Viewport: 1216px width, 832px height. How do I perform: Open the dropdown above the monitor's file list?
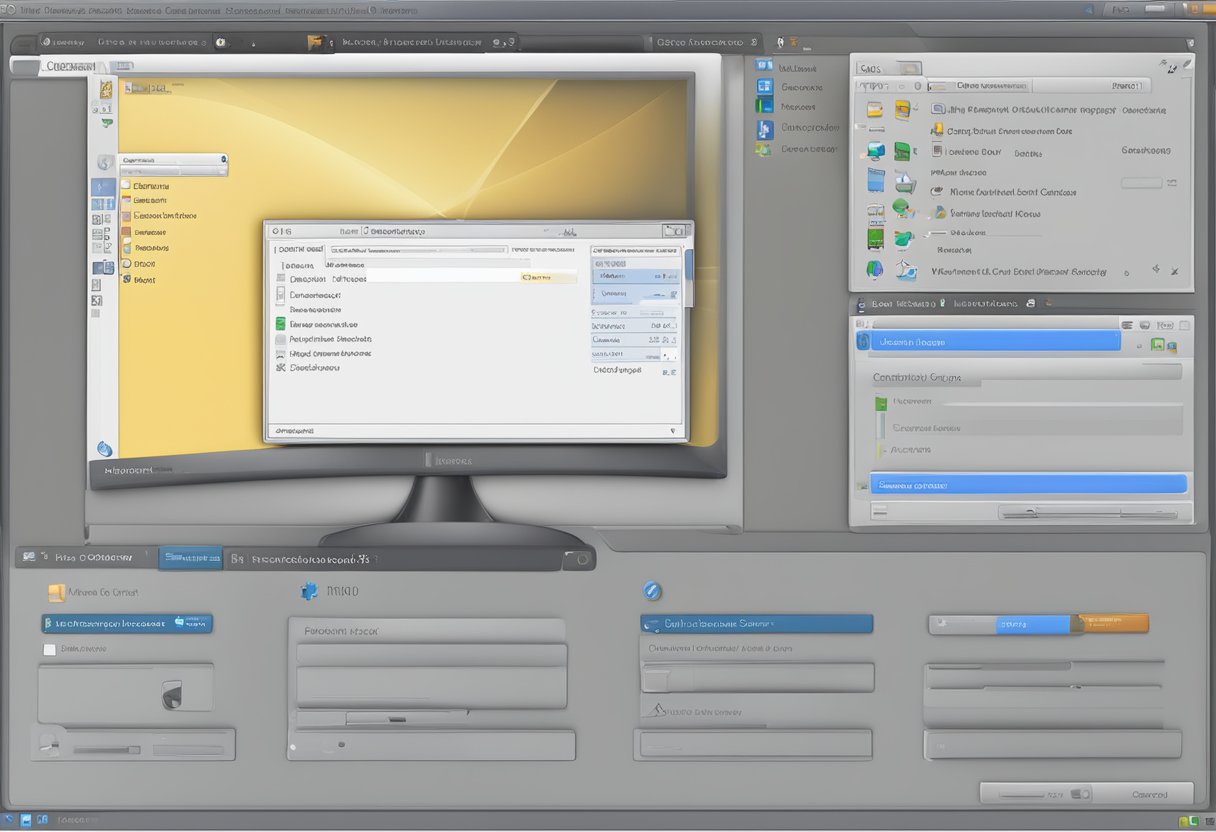(x=174, y=159)
